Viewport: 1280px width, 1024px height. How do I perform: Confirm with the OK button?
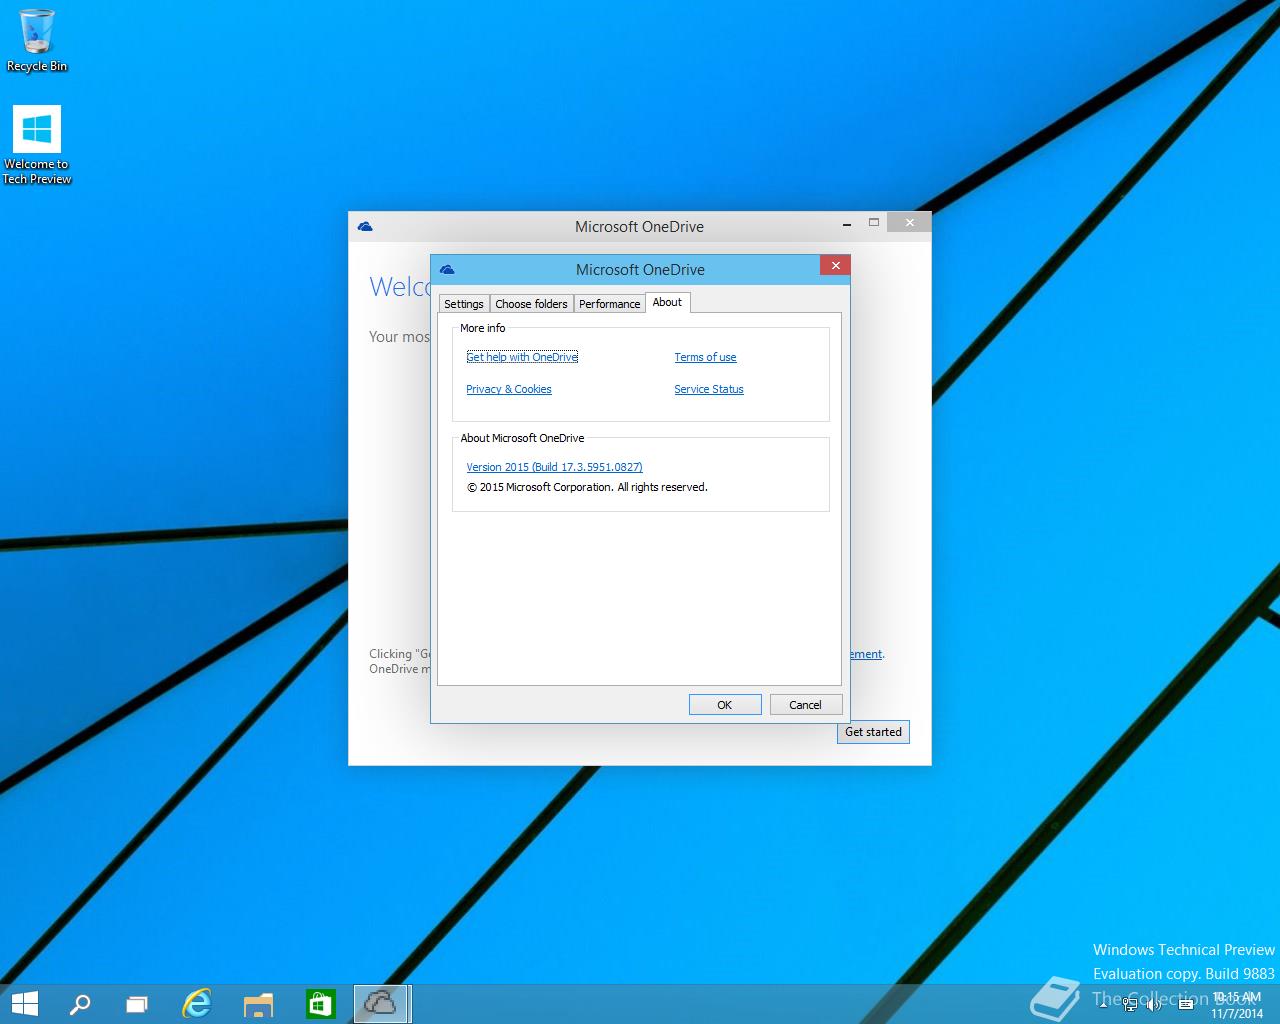point(725,705)
